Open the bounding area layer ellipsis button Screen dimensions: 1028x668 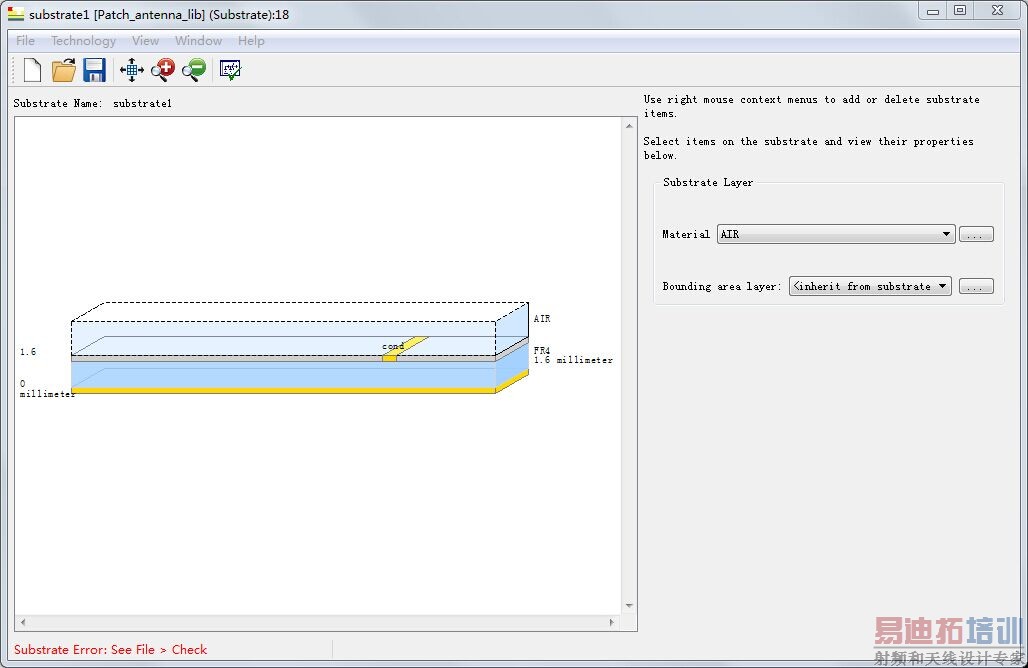[x=976, y=286]
